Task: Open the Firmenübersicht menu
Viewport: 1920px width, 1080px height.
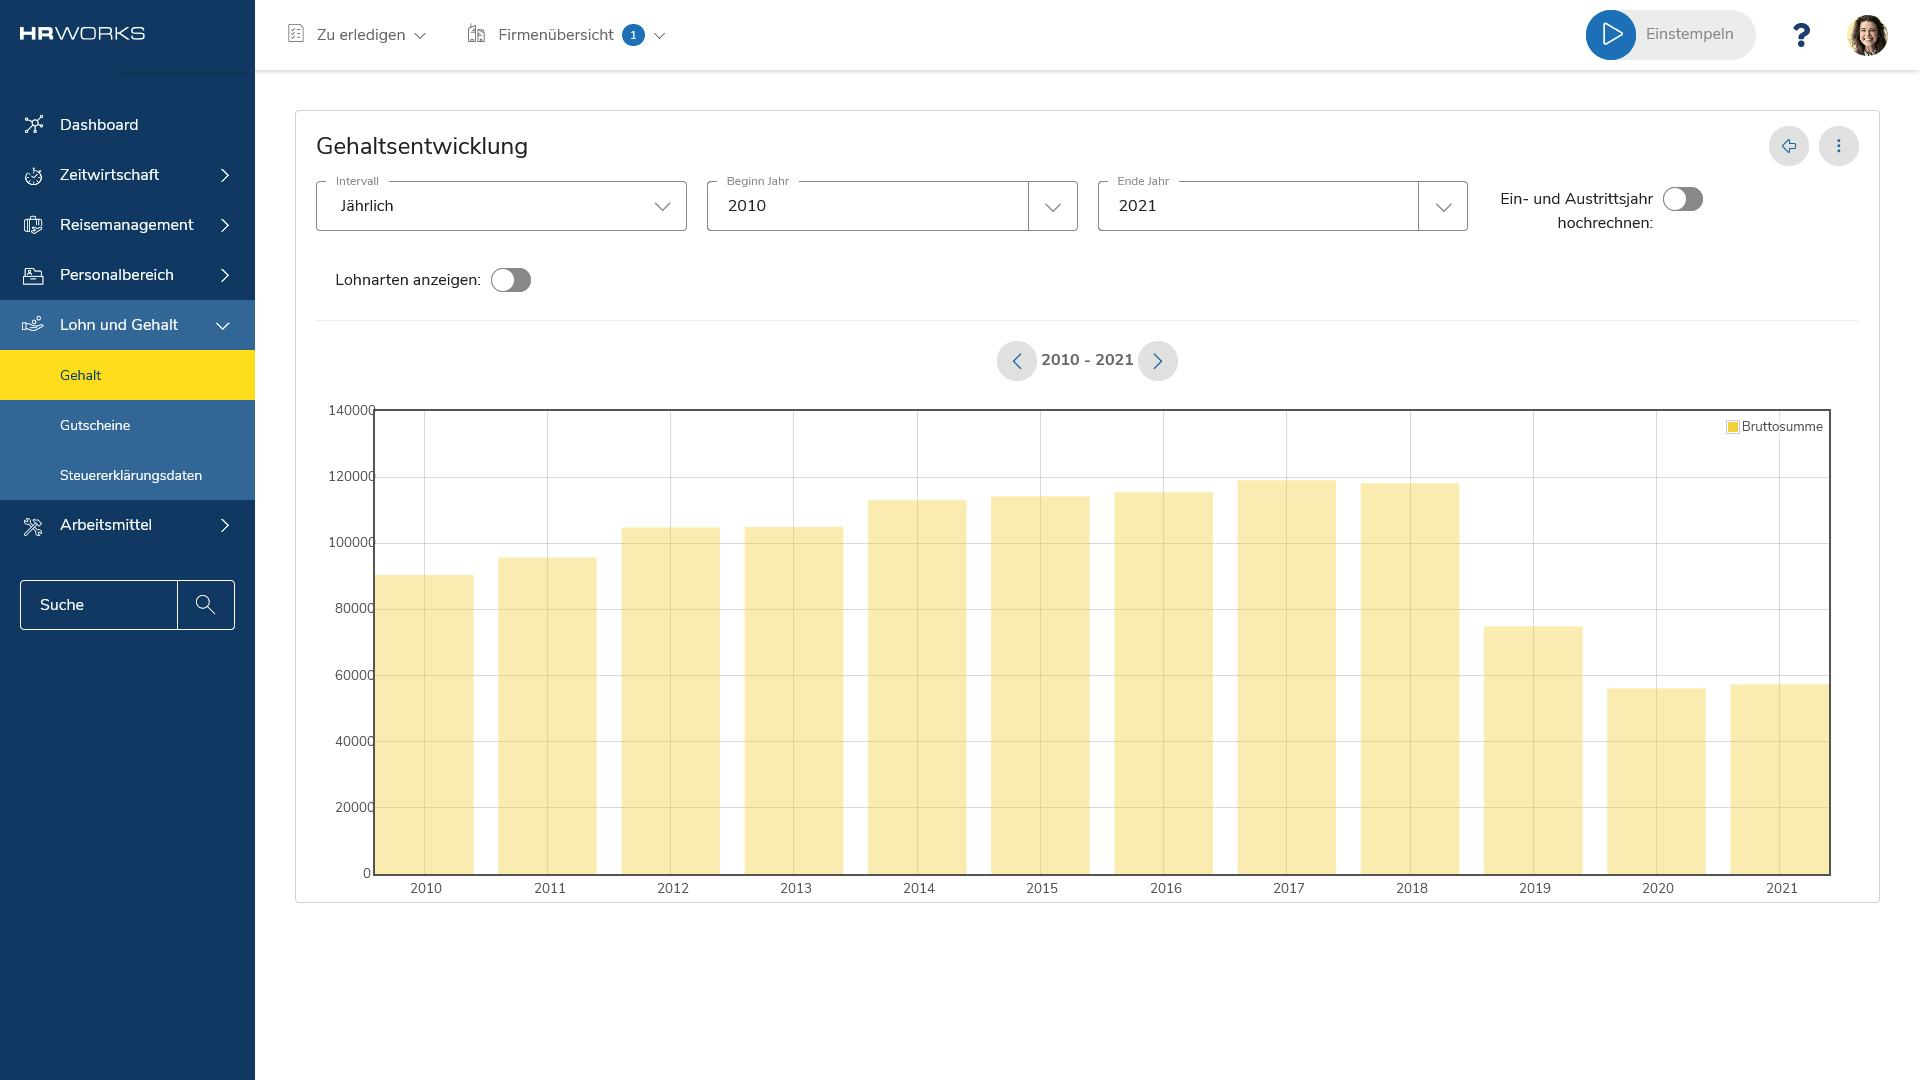Action: [566, 35]
